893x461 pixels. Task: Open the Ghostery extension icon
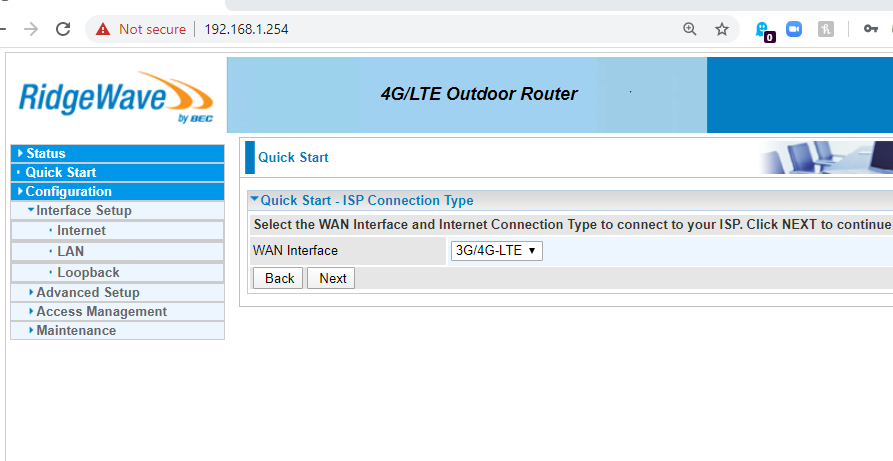(764, 31)
